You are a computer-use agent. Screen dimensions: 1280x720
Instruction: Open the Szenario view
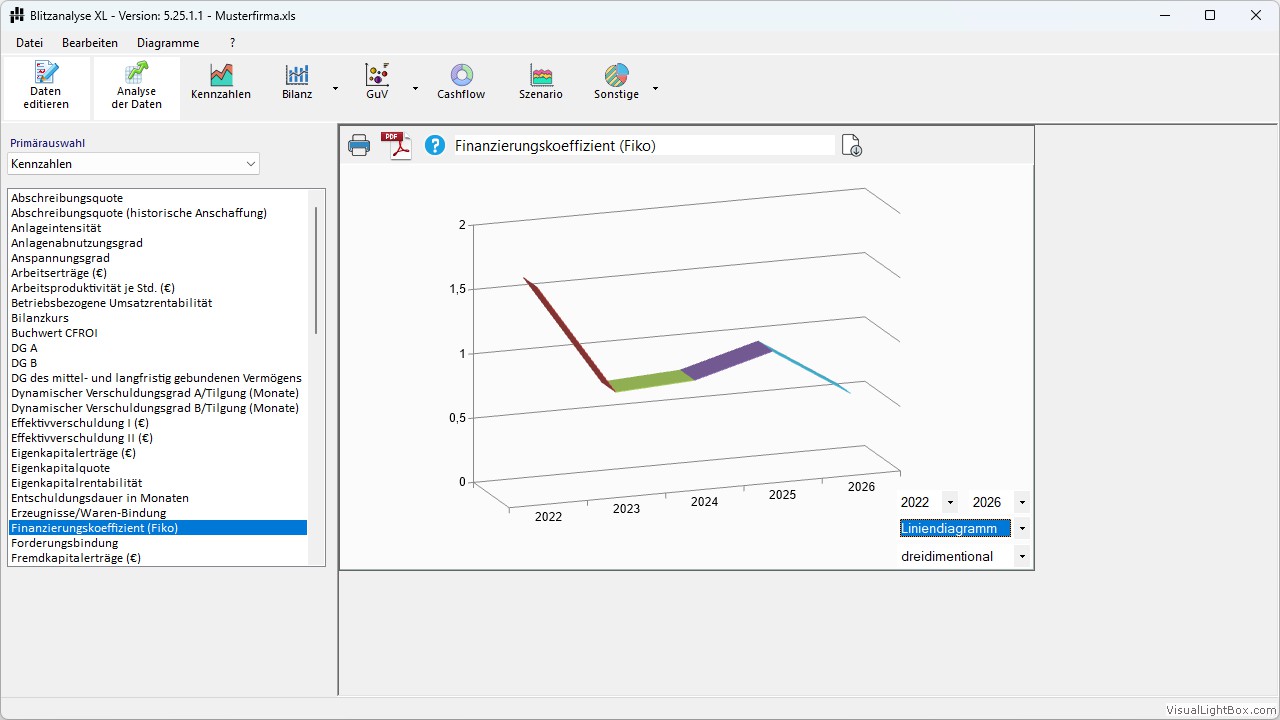tap(541, 83)
